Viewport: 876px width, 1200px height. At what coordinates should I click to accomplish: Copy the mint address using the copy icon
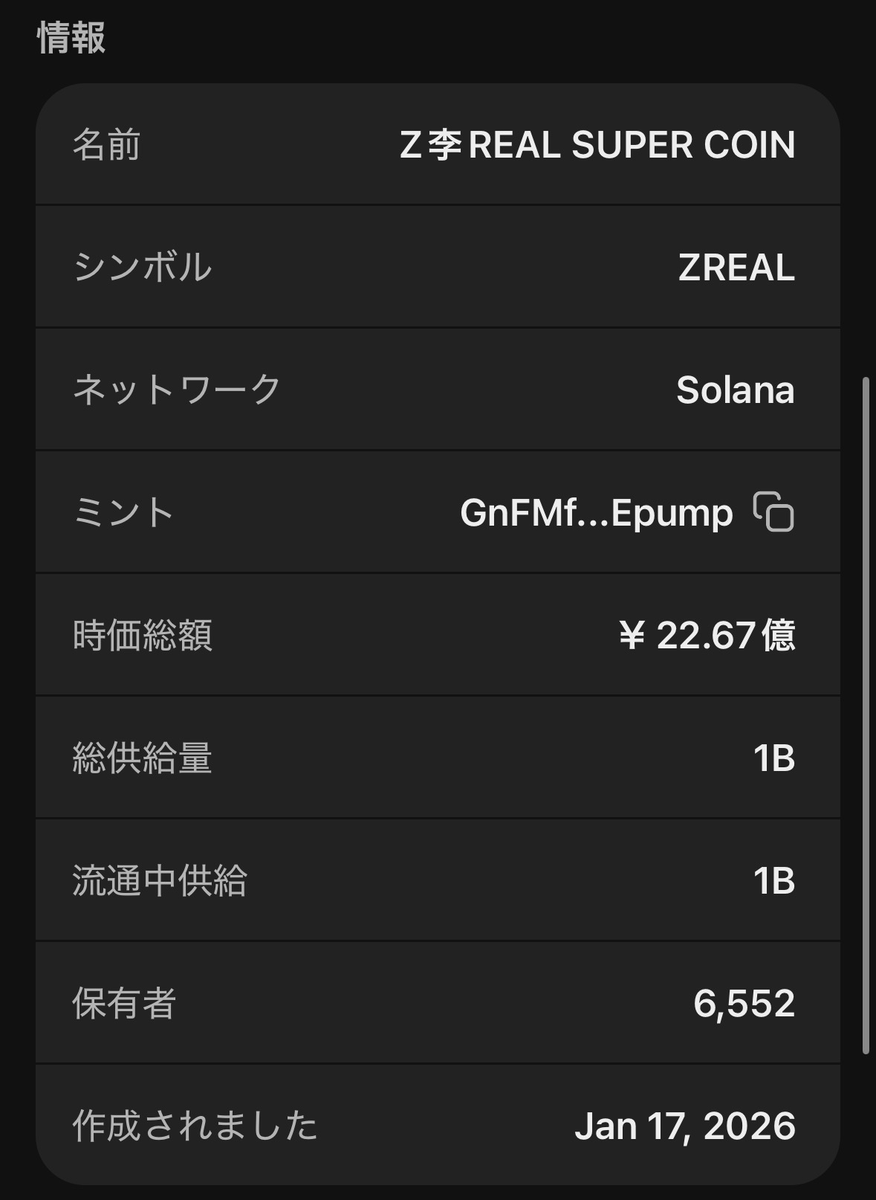(x=773, y=512)
